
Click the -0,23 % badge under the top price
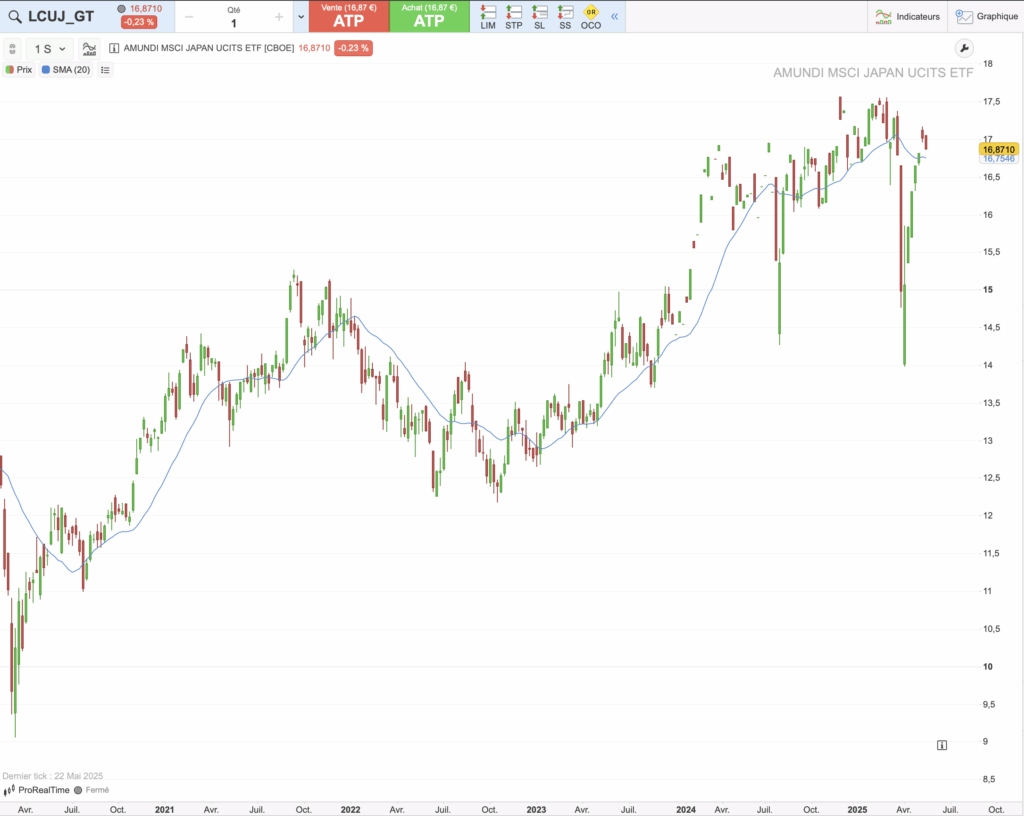click(x=139, y=22)
